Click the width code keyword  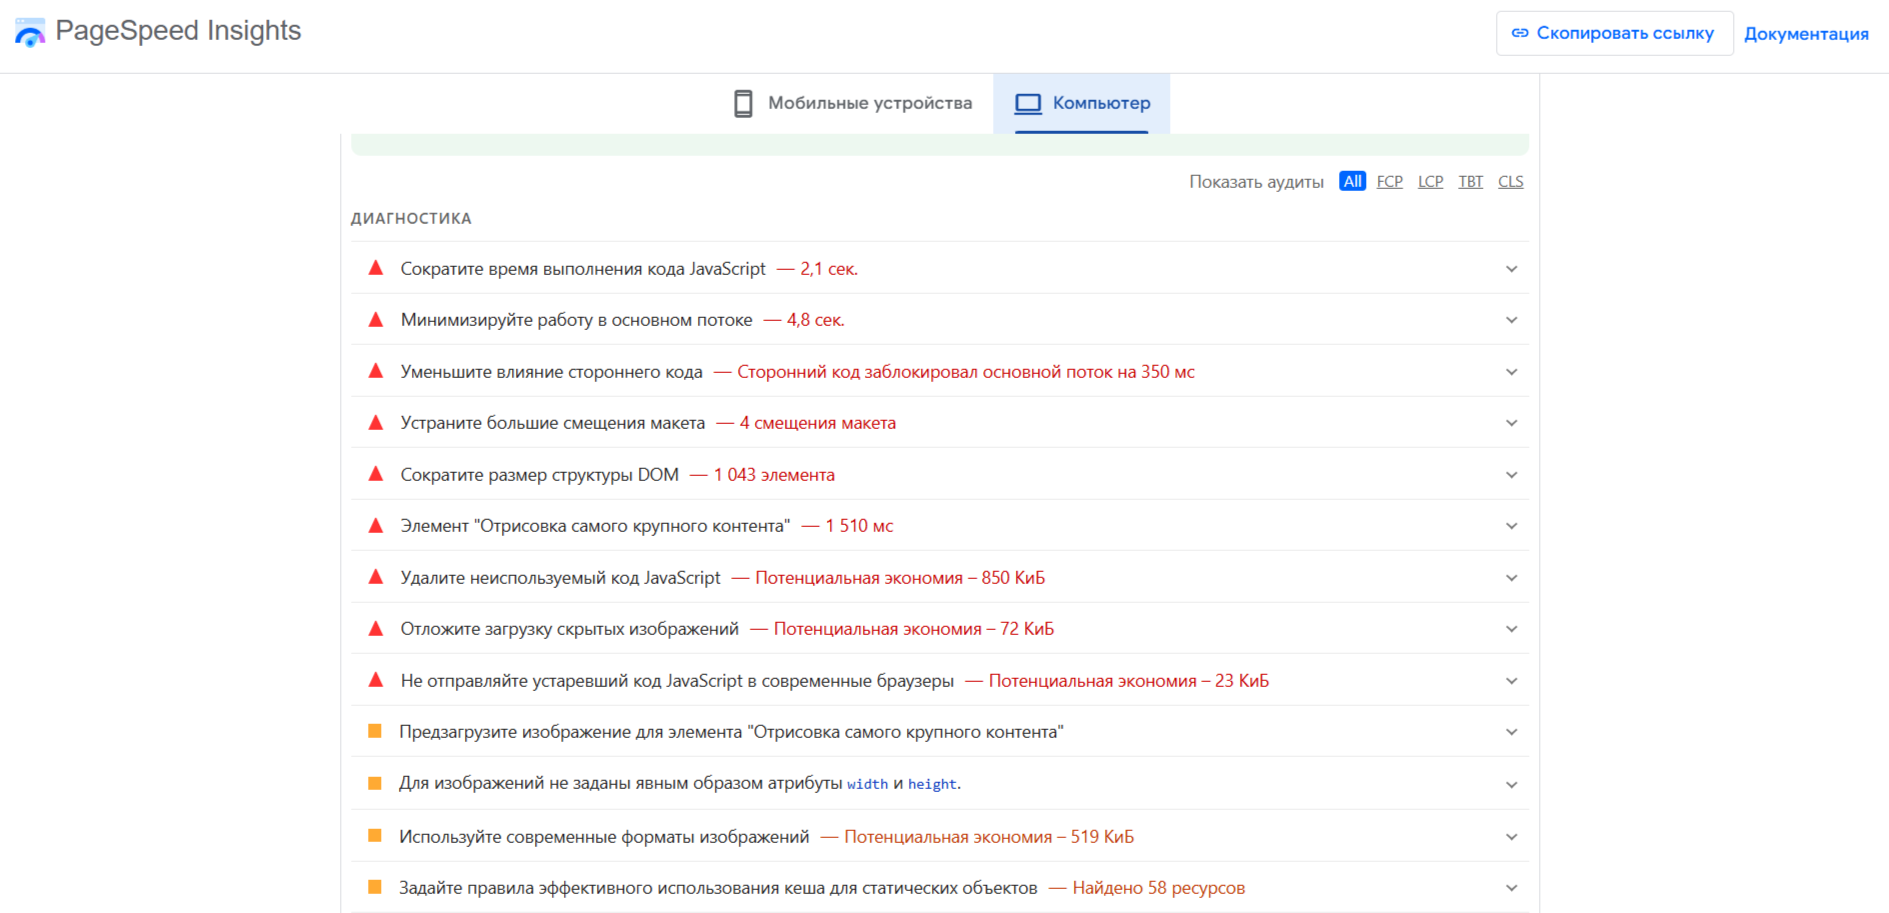[867, 784]
